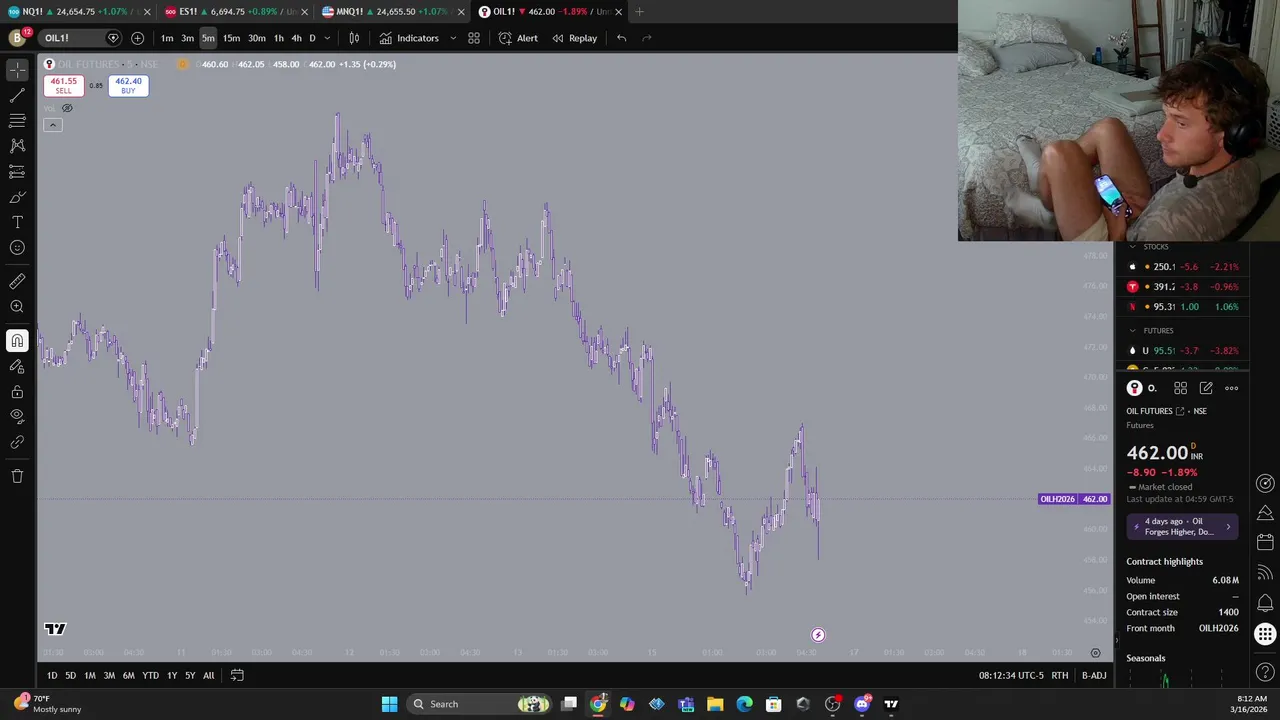
Task: Open the chart patterns tool
Action: (x=17, y=146)
